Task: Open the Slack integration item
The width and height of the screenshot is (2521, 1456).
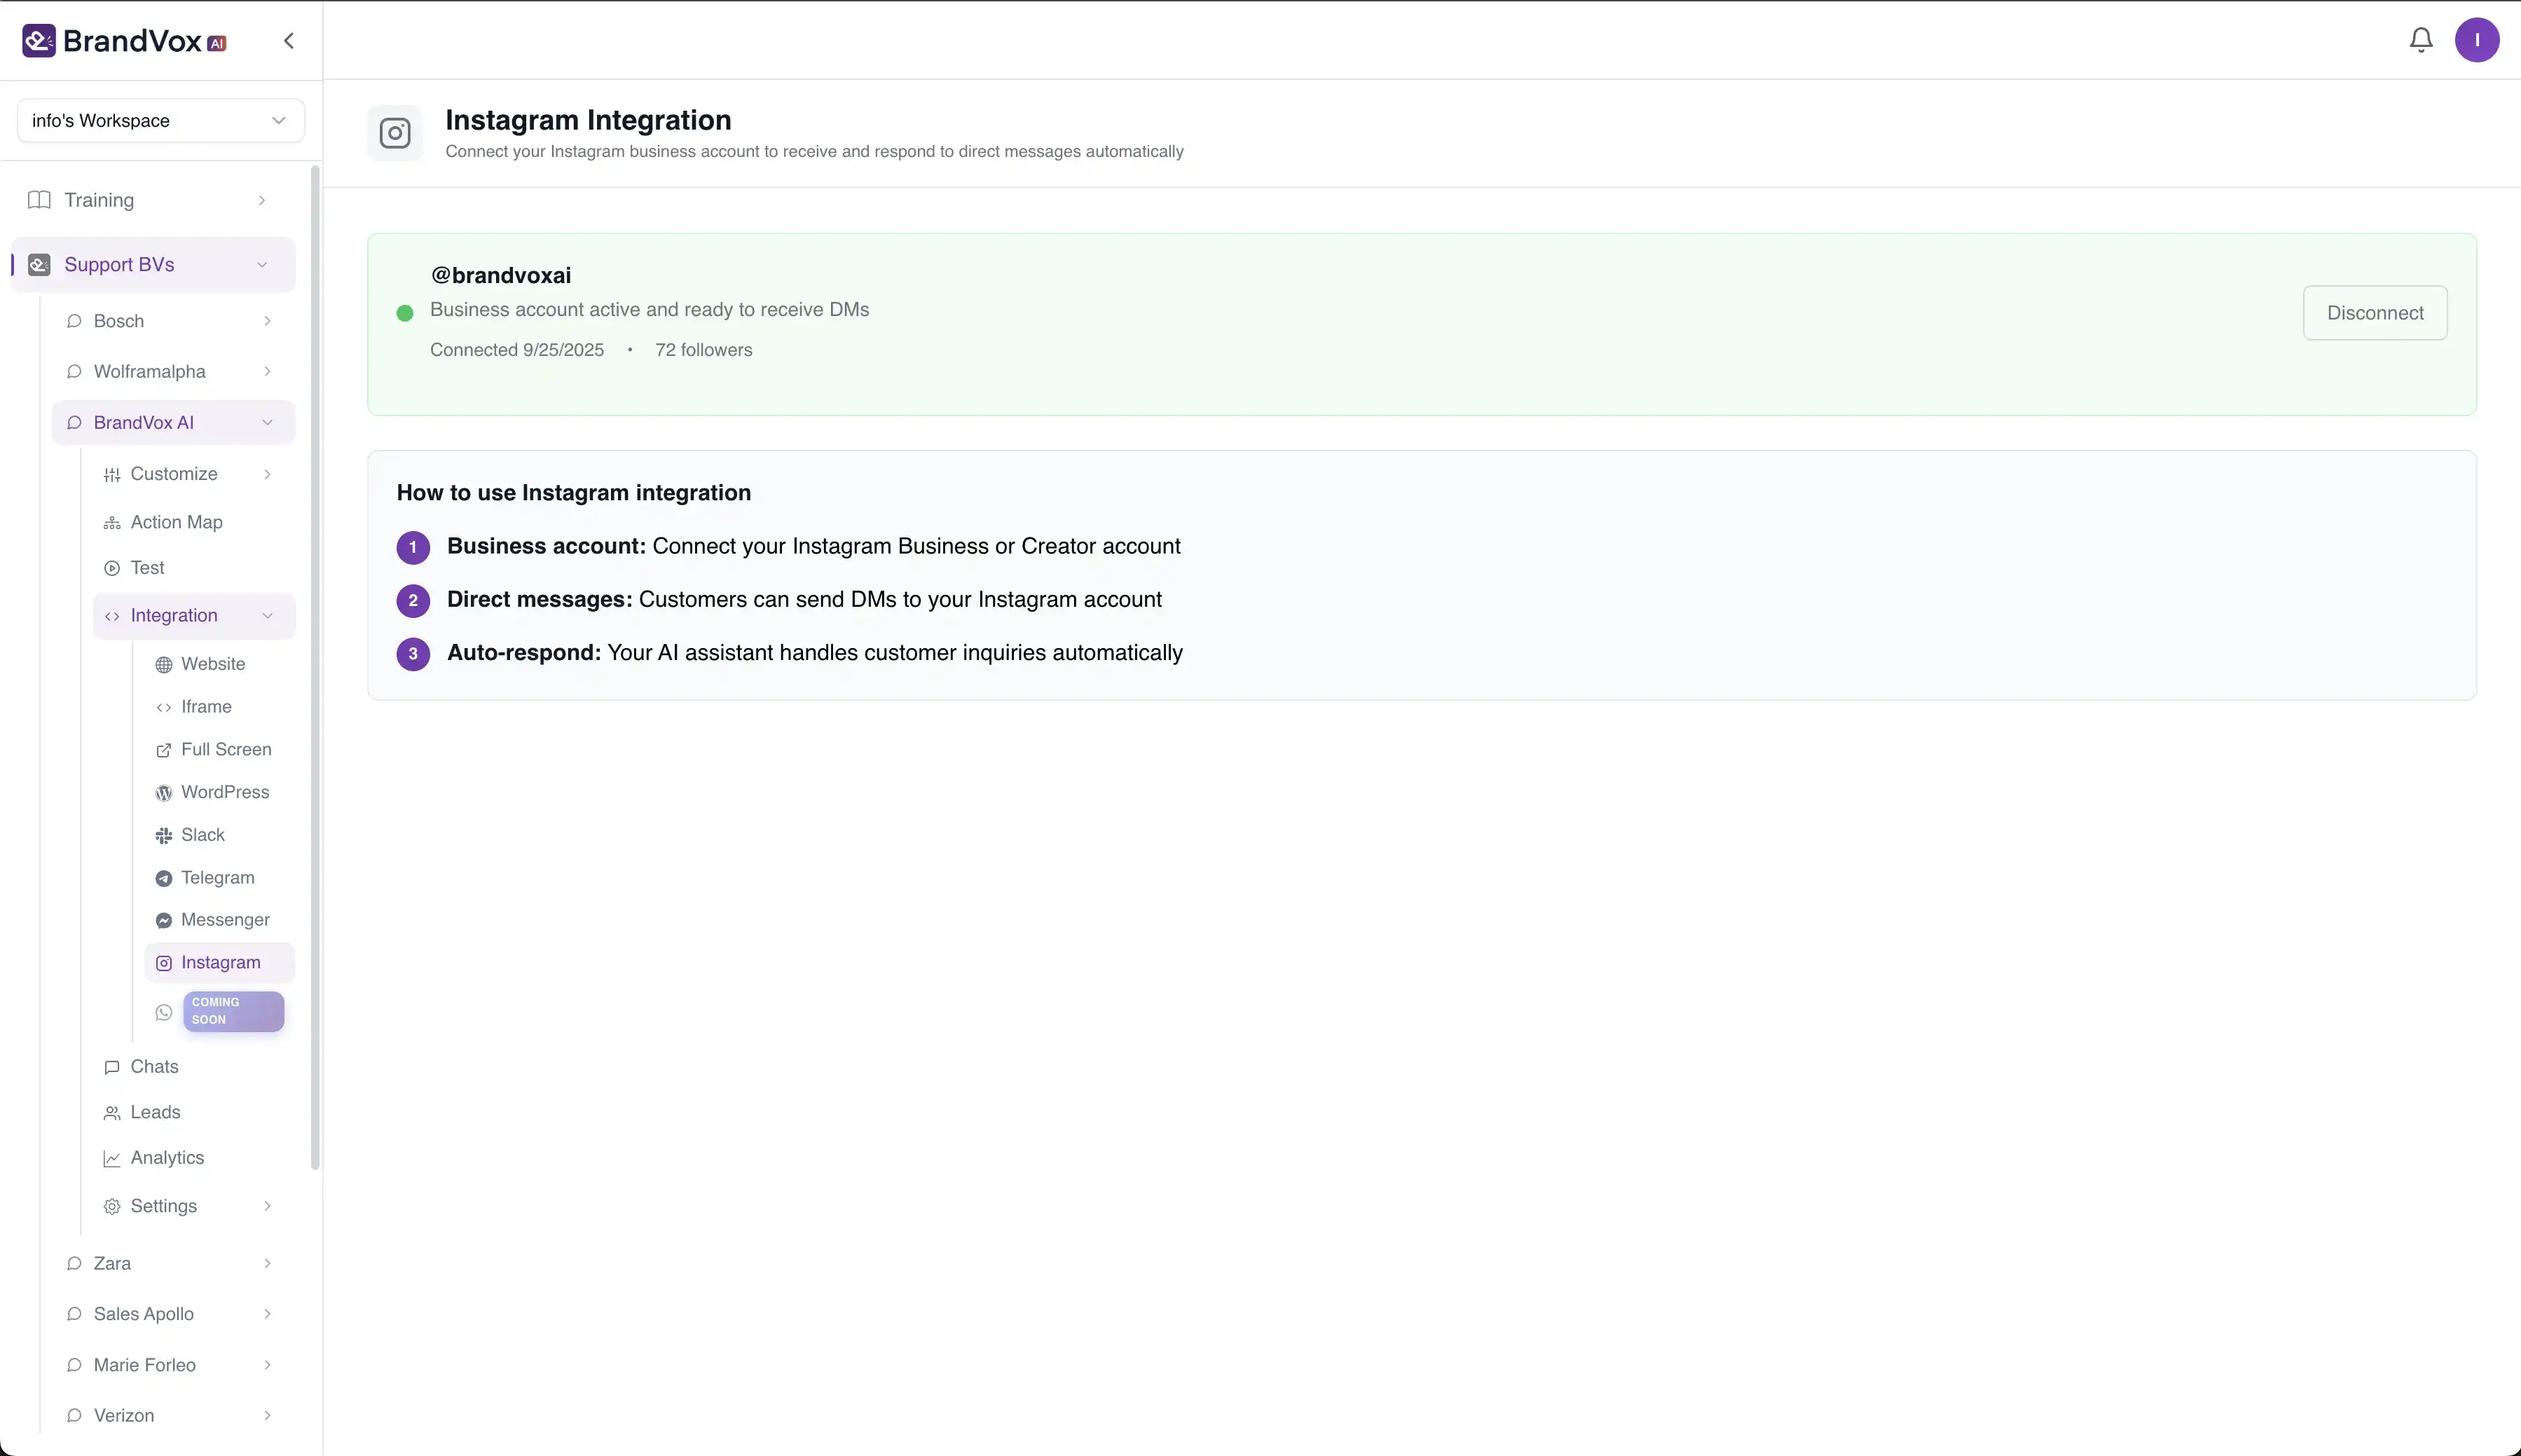Action: tap(219, 835)
